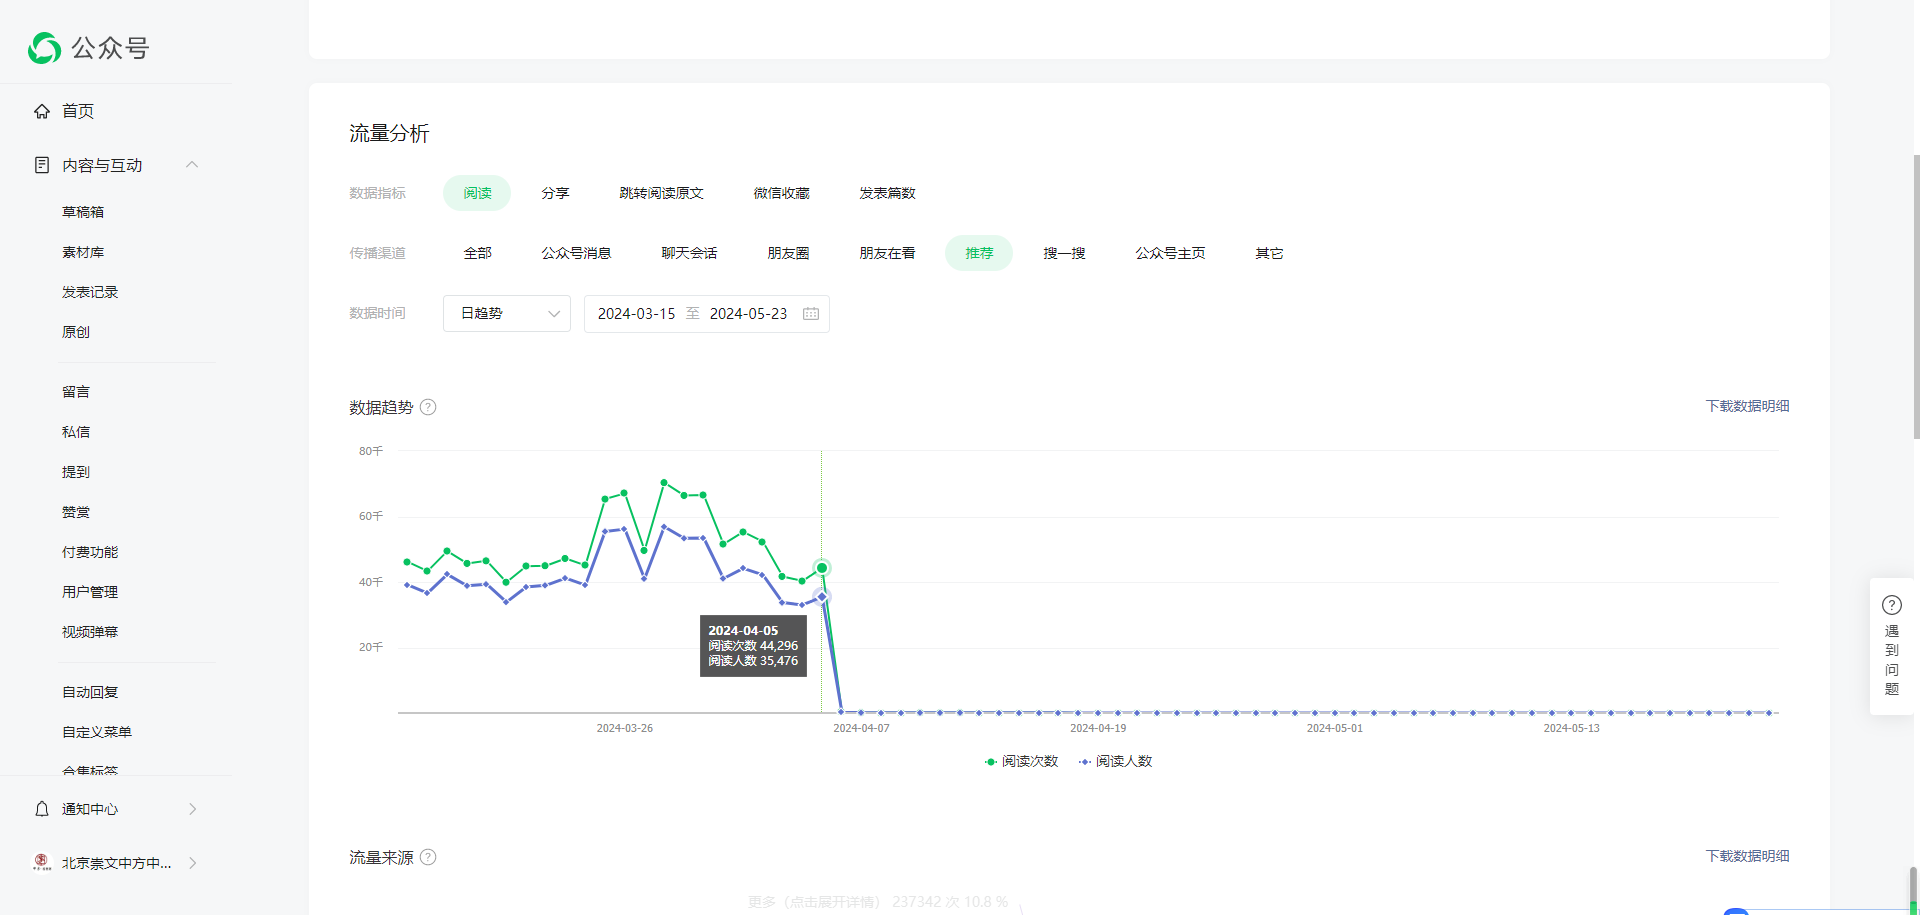Select the 分享 data metric tab
Viewport: 1920px width, 915px height.
555,193
